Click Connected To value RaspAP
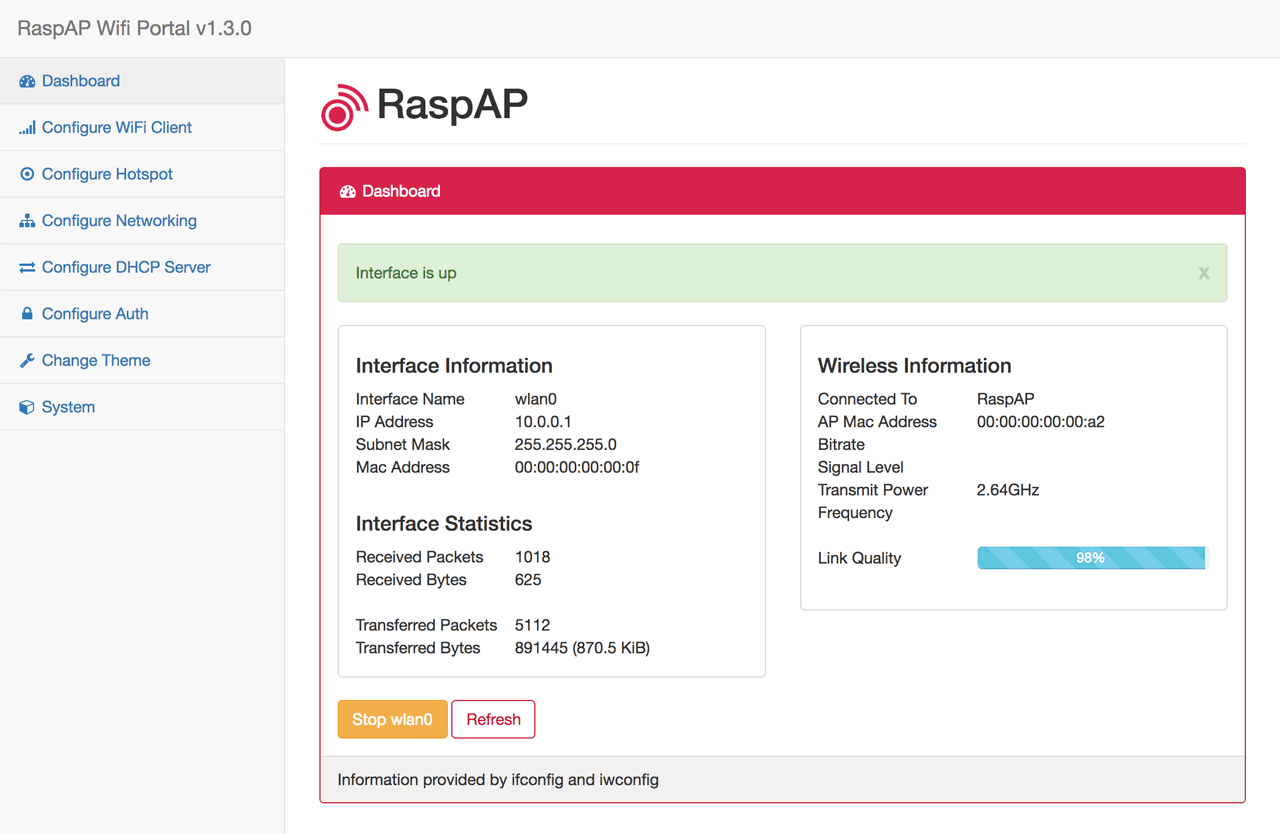 [x=1006, y=399]
